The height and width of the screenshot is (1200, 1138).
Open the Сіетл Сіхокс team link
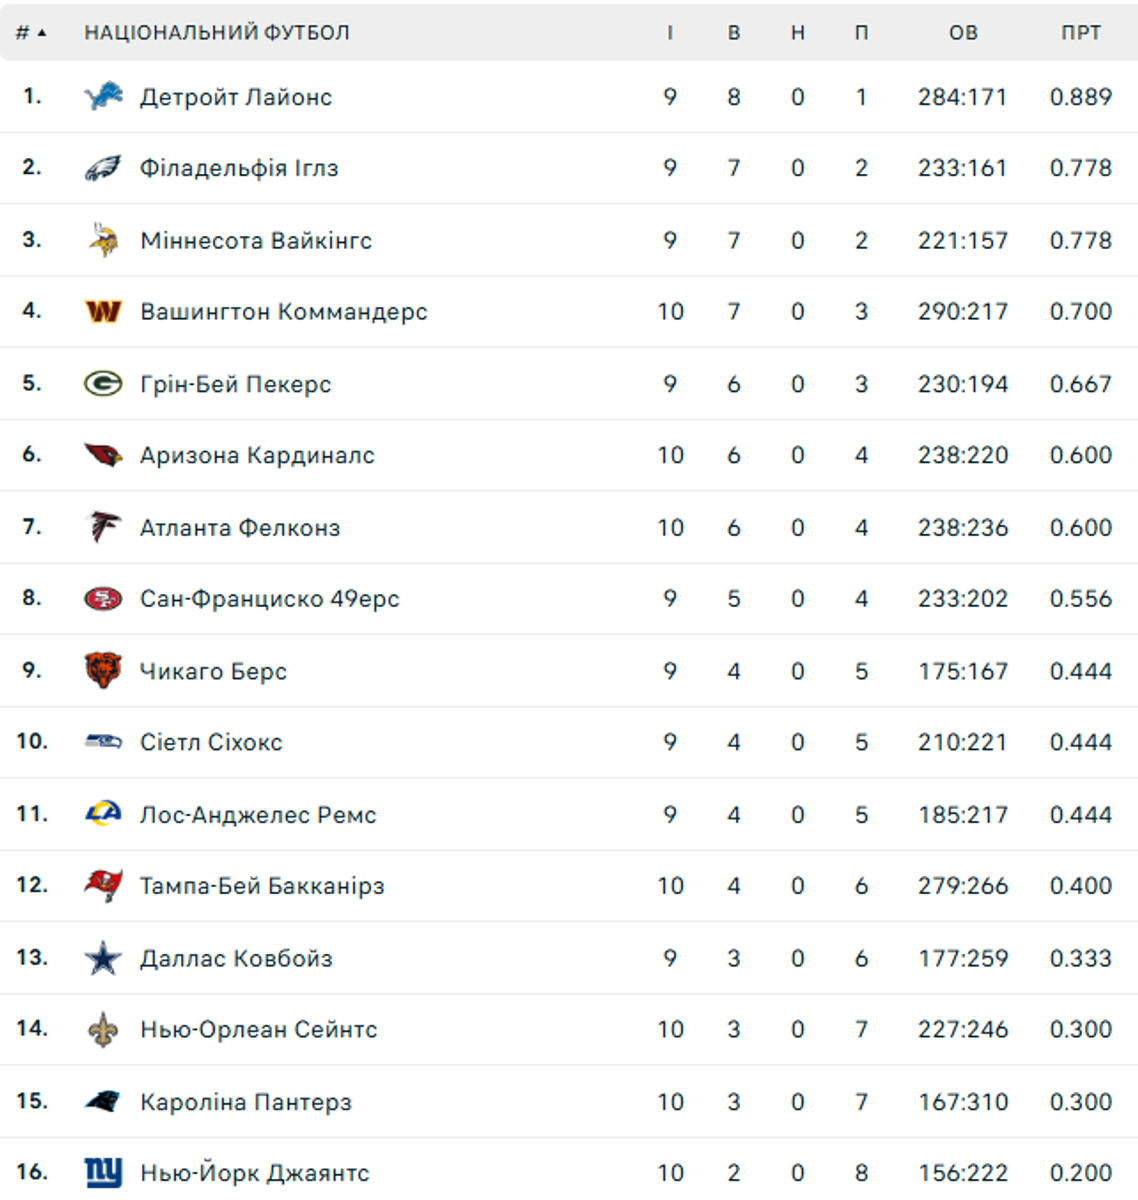coord(211,742)
